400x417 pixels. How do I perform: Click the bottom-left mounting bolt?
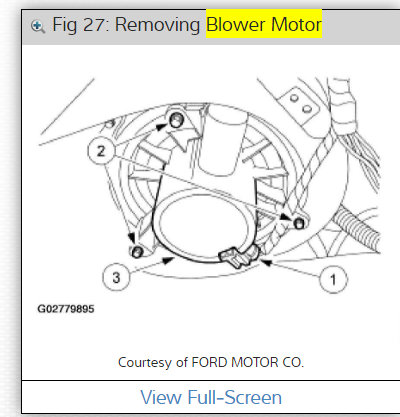click(137, 252)
